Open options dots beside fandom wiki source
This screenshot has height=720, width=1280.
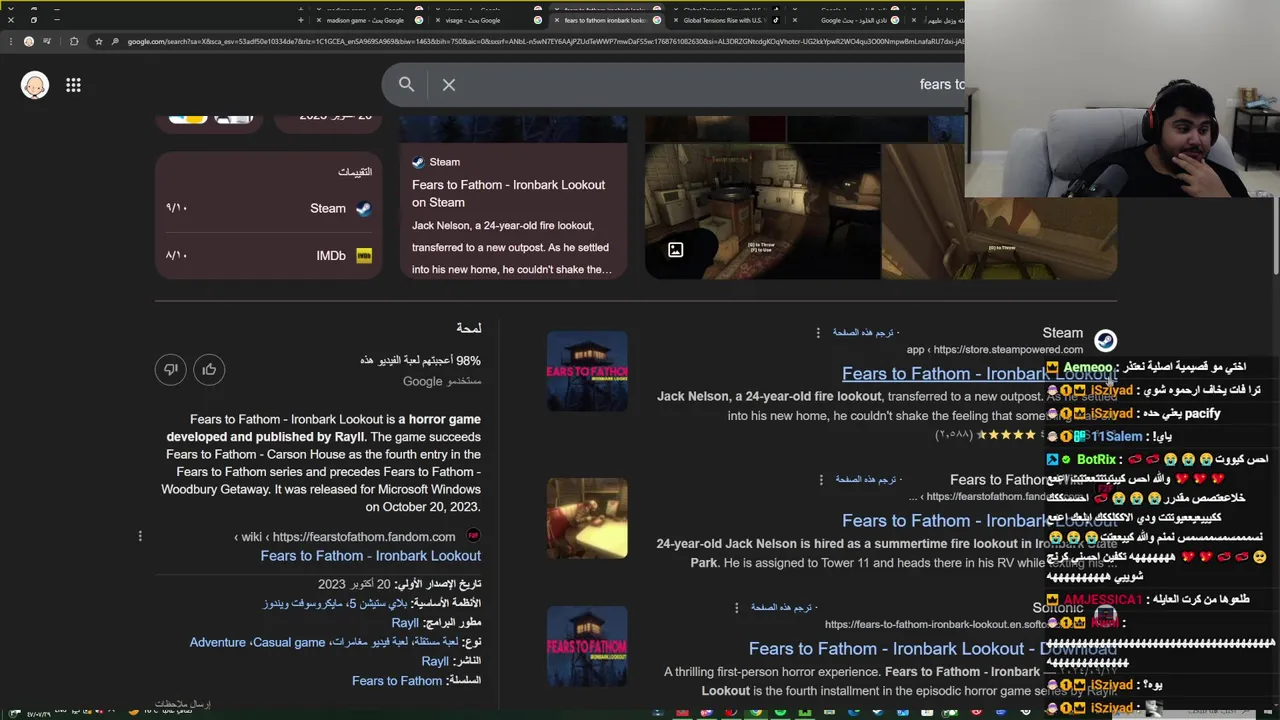pyautogui.click(x=140, y=536)
